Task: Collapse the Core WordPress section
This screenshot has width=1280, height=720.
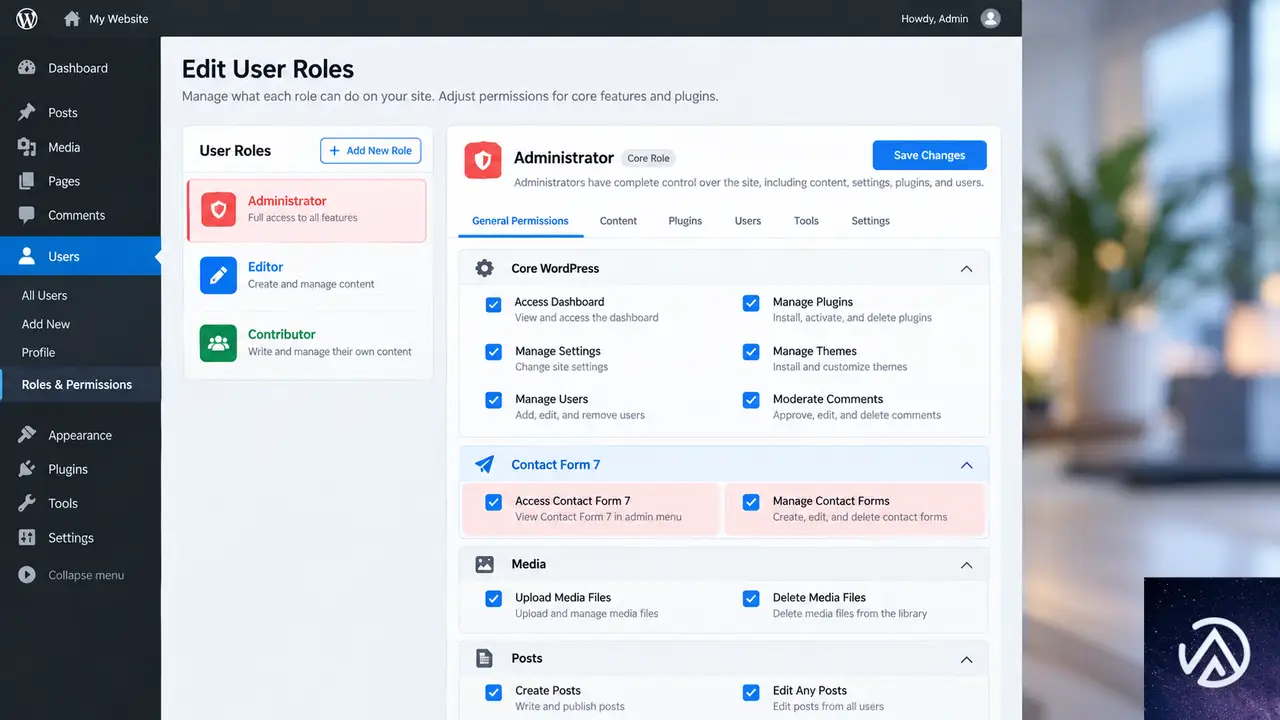Action: 966,268
